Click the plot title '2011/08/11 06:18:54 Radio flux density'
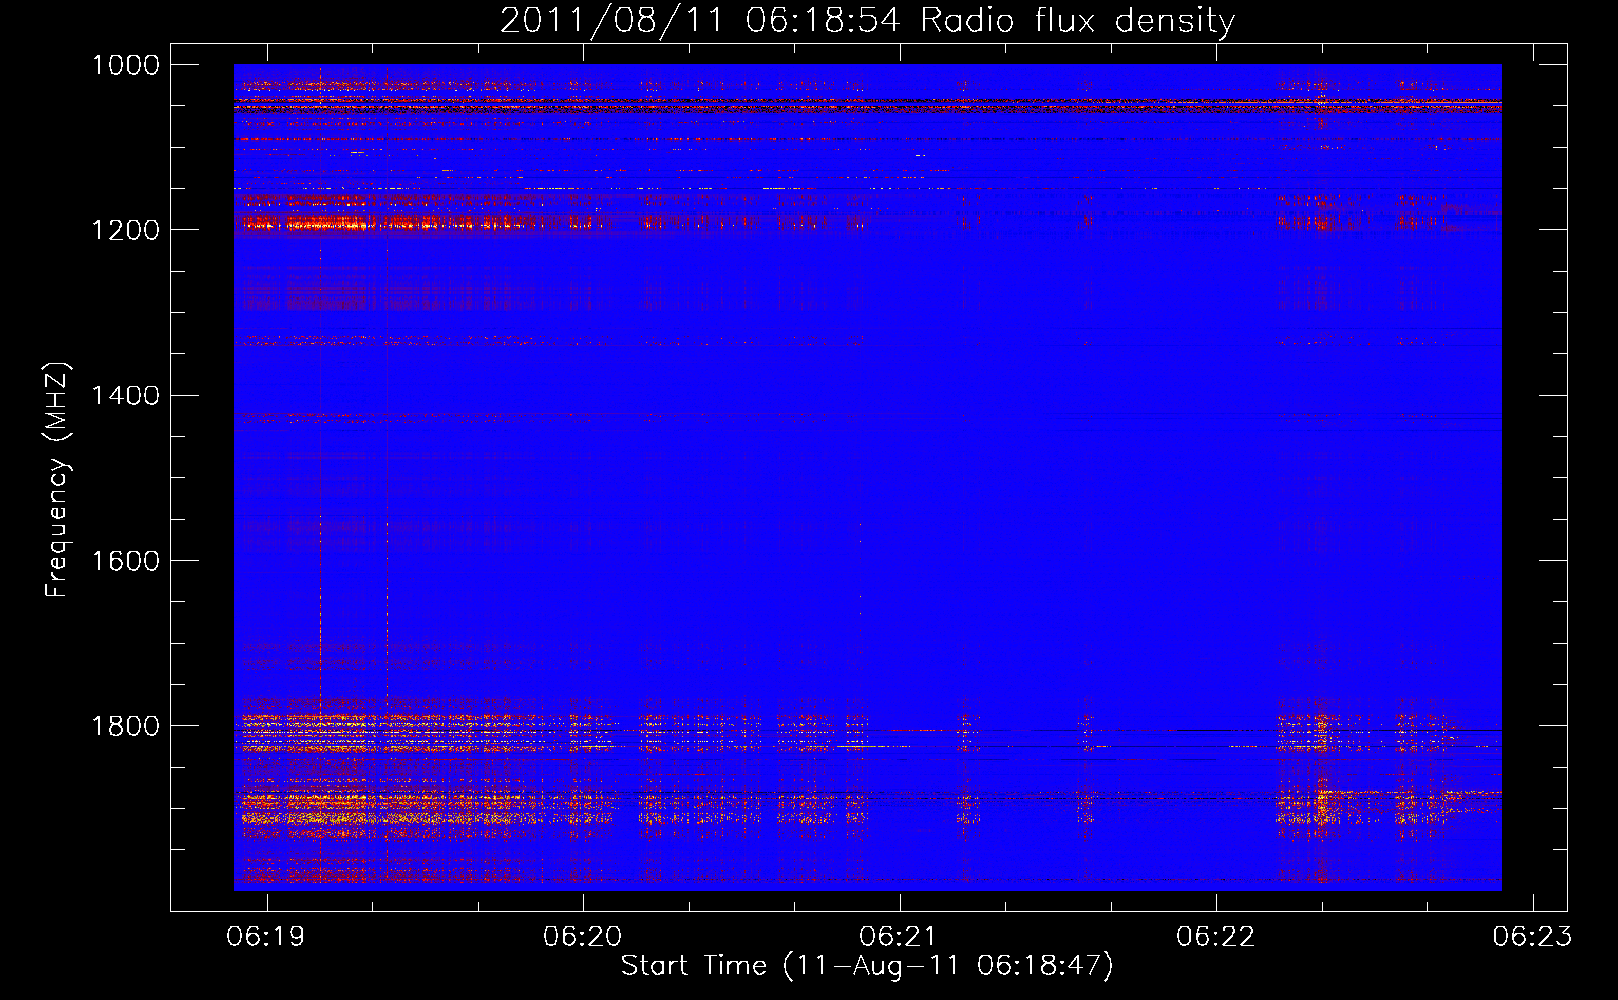 (867, 21)
